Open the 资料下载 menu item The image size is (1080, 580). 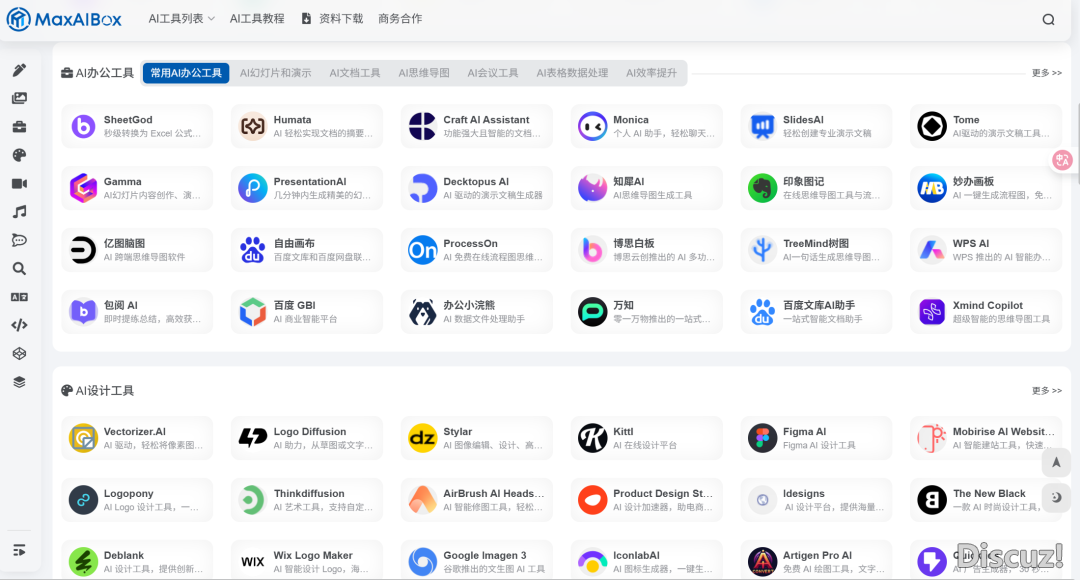point(333,19)
